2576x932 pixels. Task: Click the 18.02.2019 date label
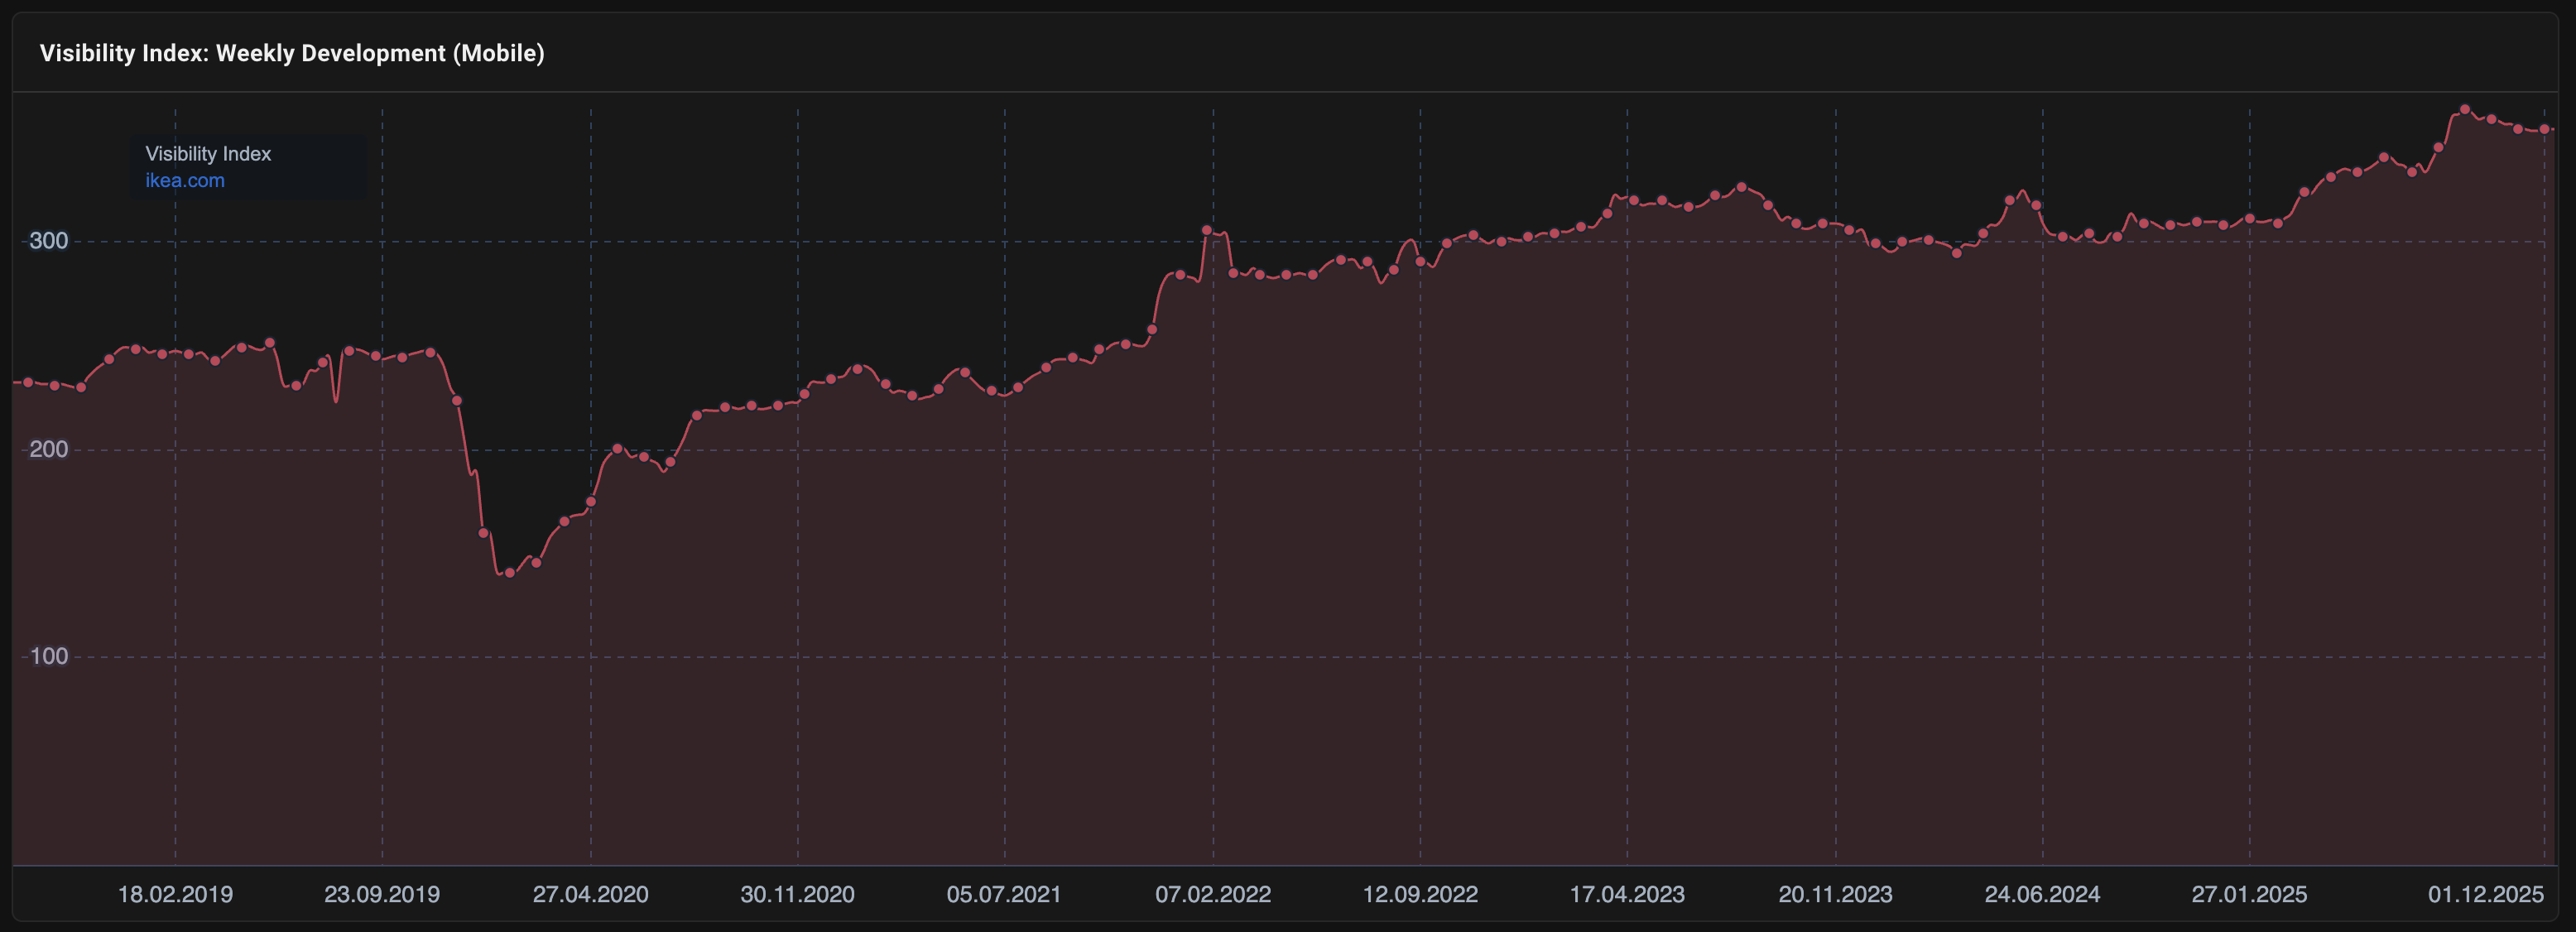click(175, 894)
